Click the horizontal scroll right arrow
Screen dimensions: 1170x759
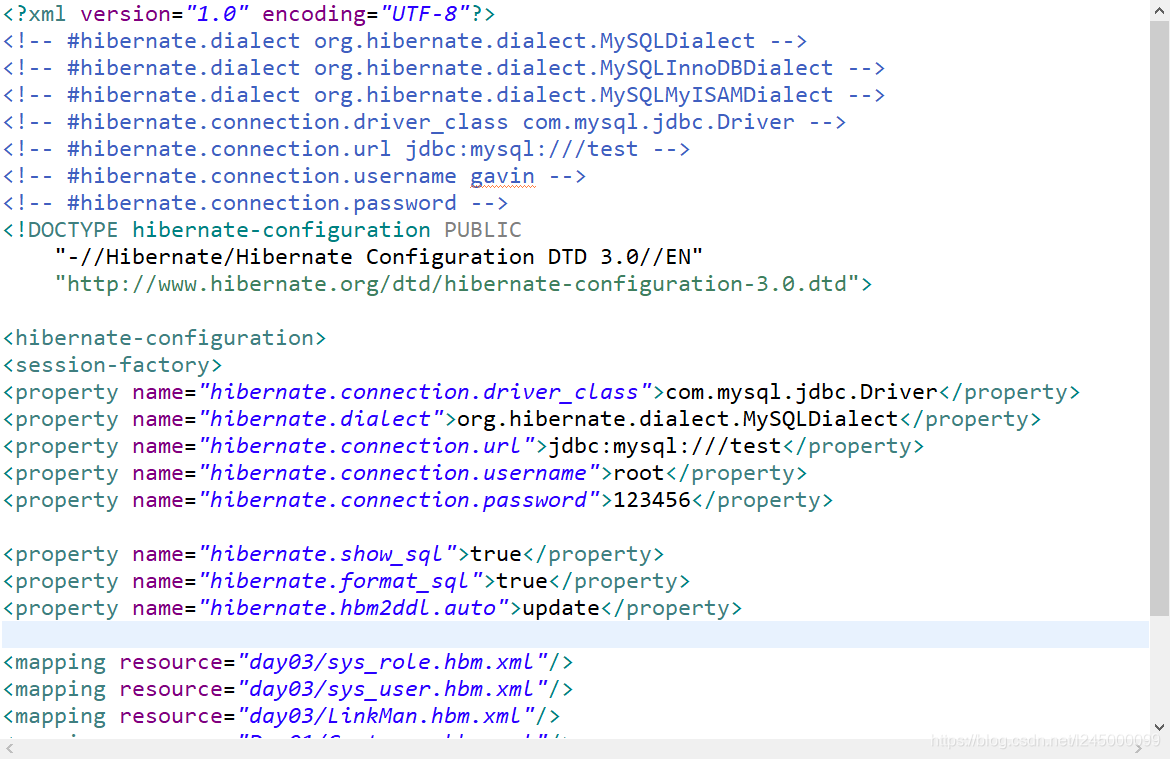click(x=1139, y=749)
